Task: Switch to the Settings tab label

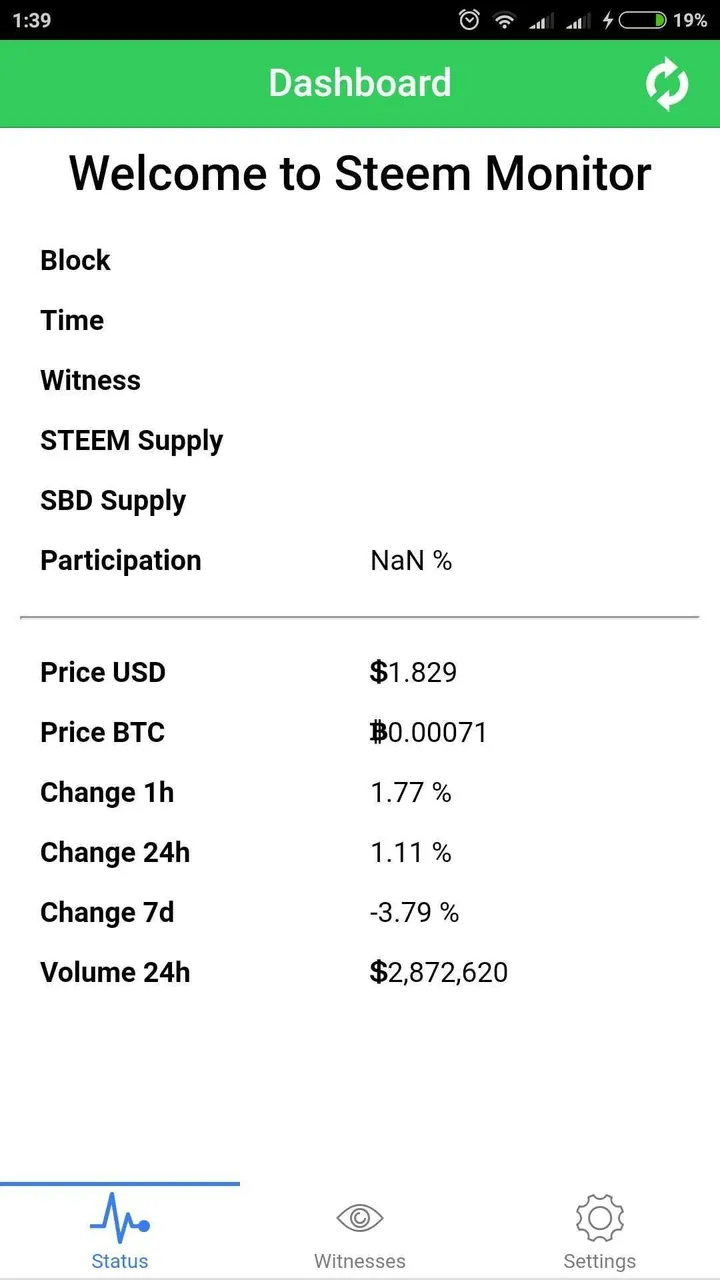Action: click(600, 1261)
